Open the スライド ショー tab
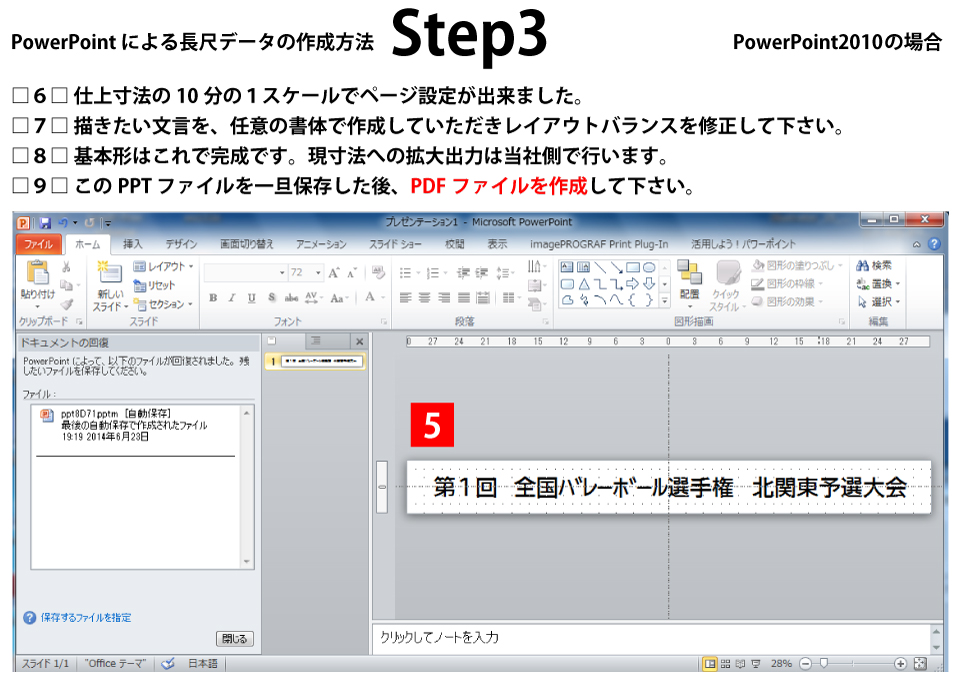 tap(395, 244)
